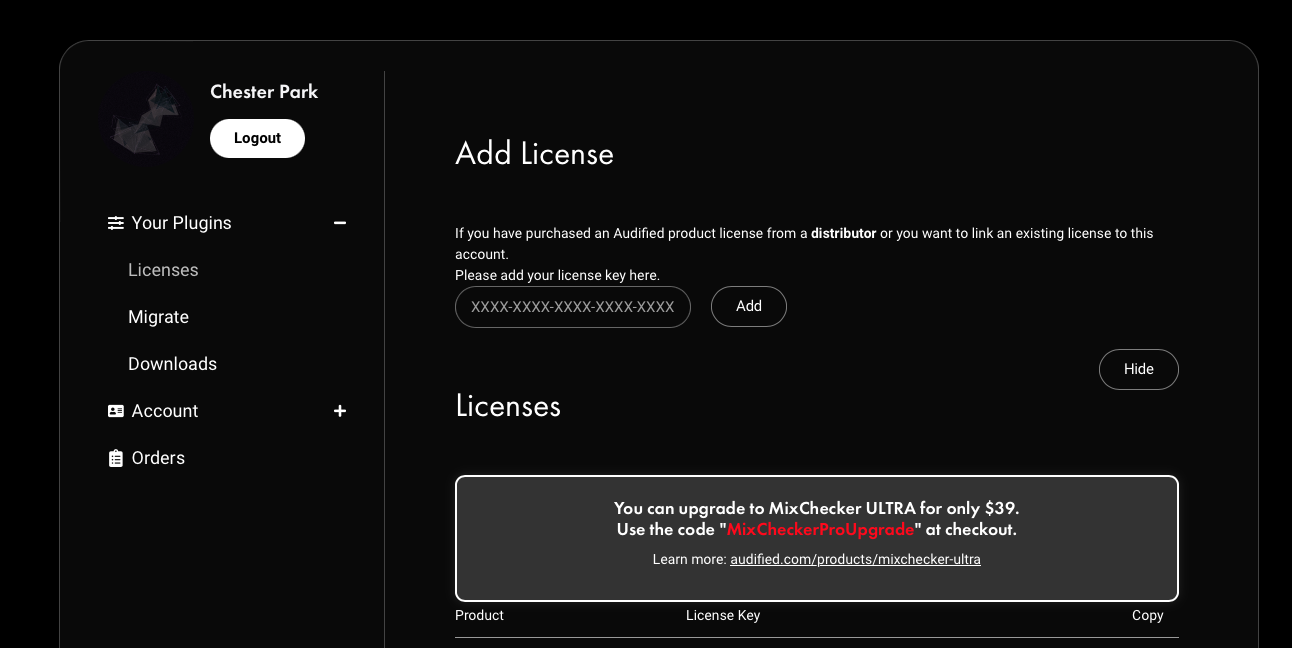Select Account in sidebar

point(165,411)
